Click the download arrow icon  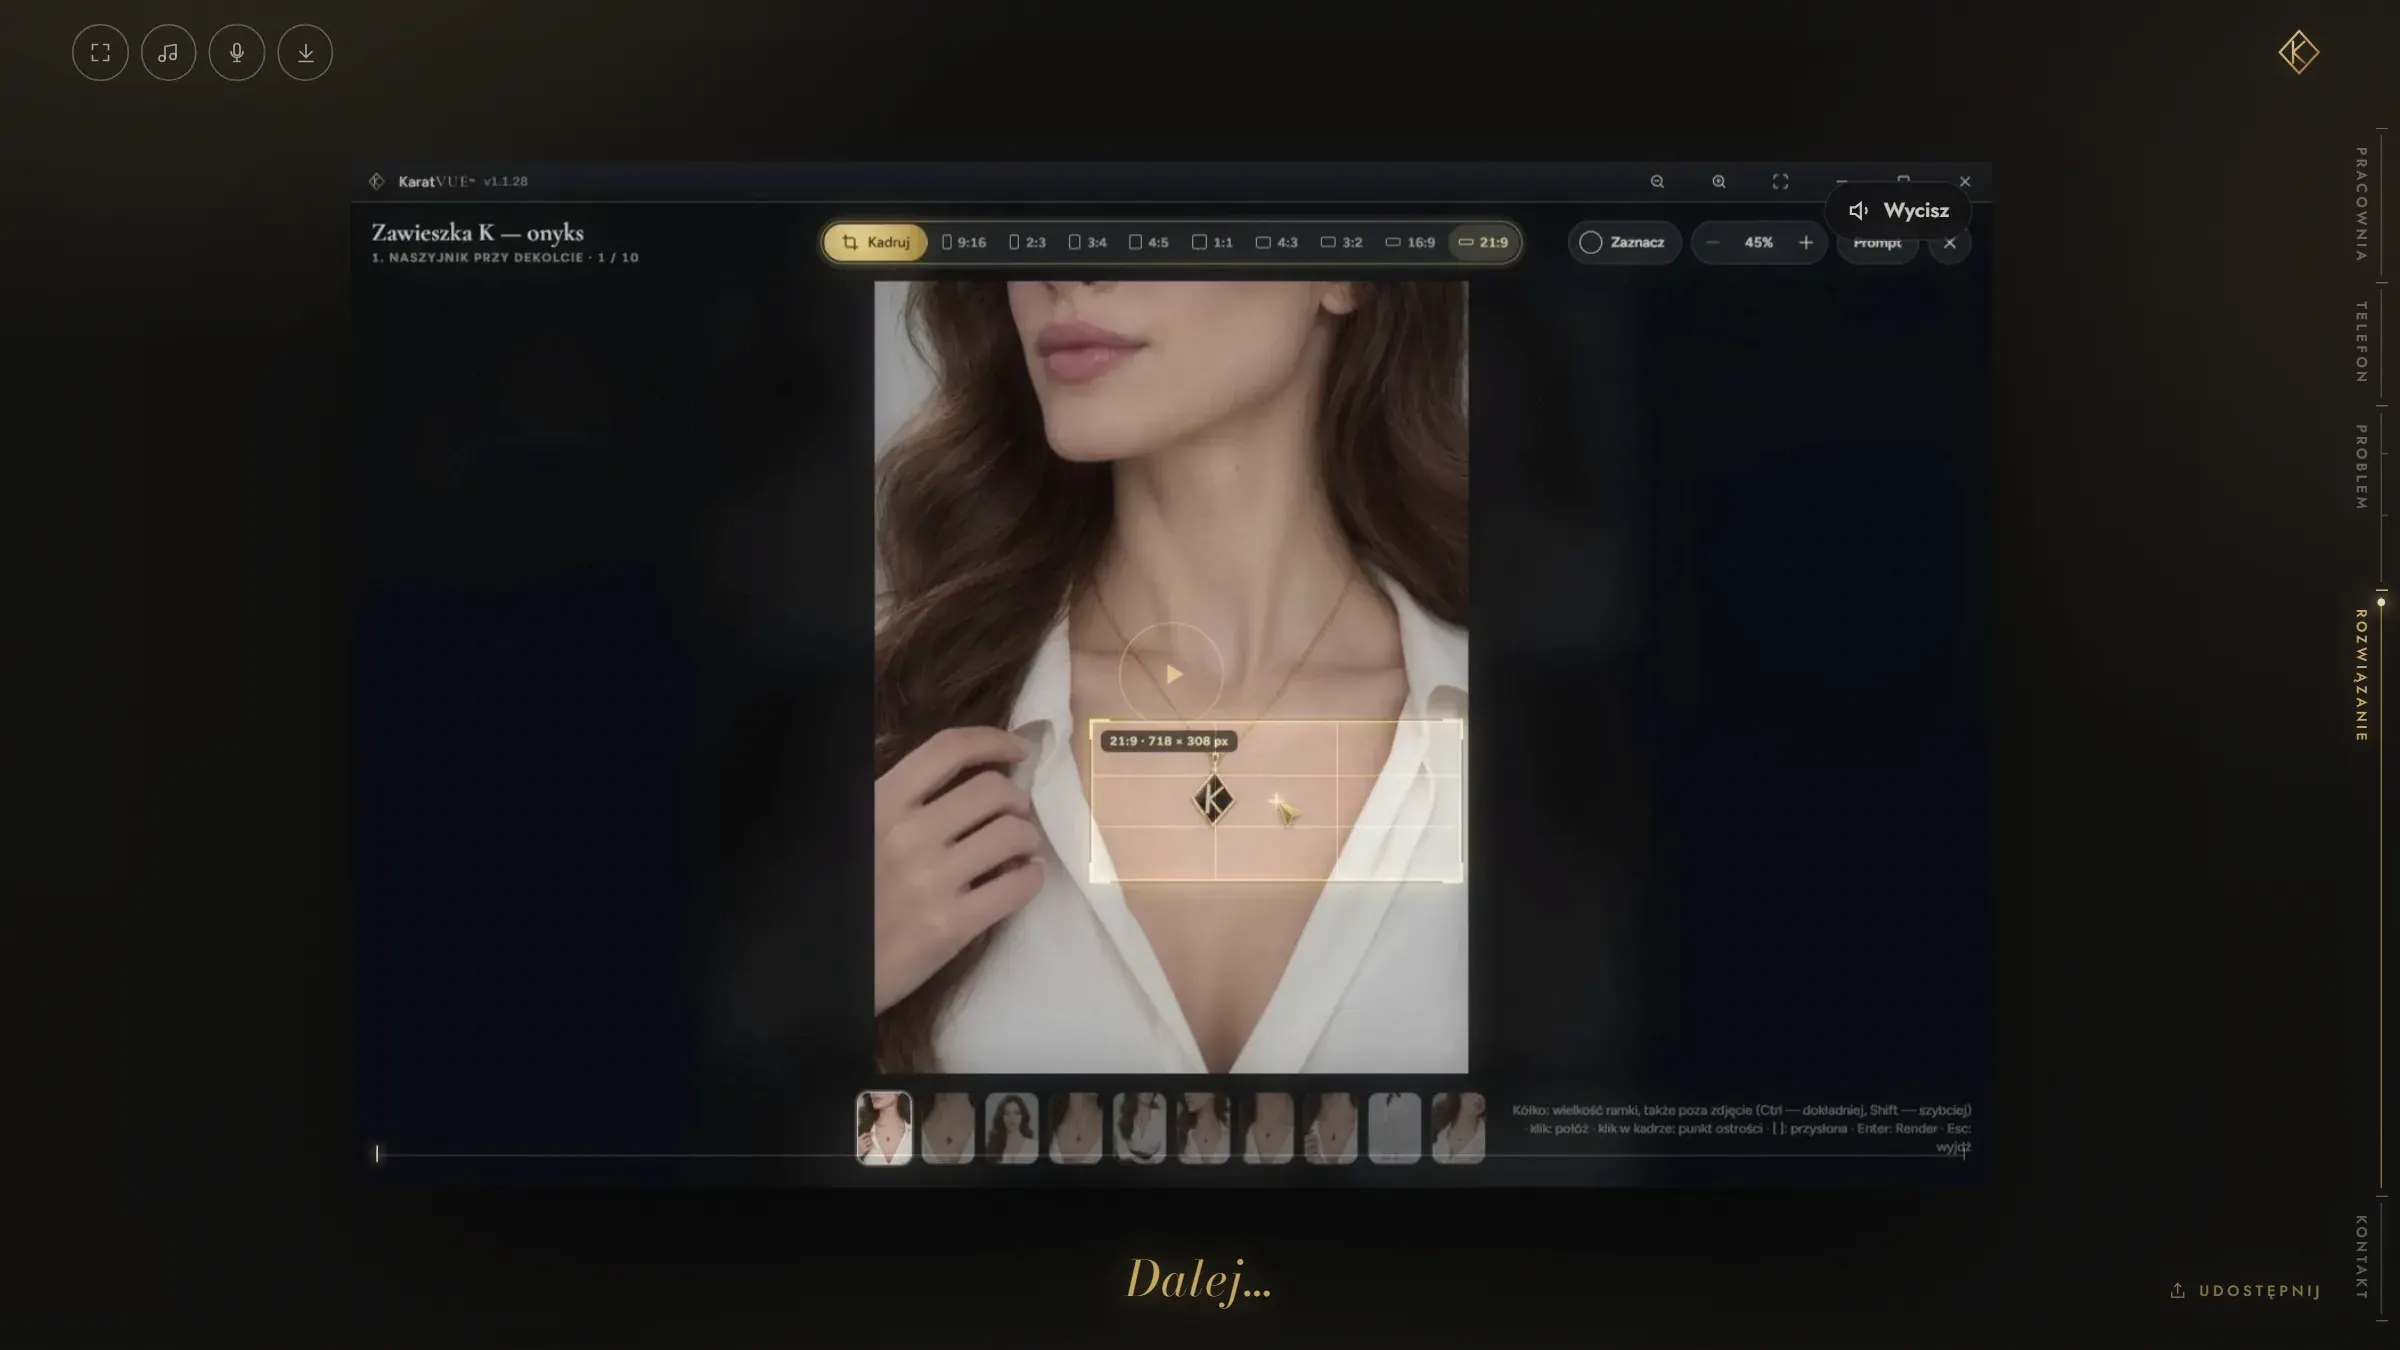tap(305, 53)
